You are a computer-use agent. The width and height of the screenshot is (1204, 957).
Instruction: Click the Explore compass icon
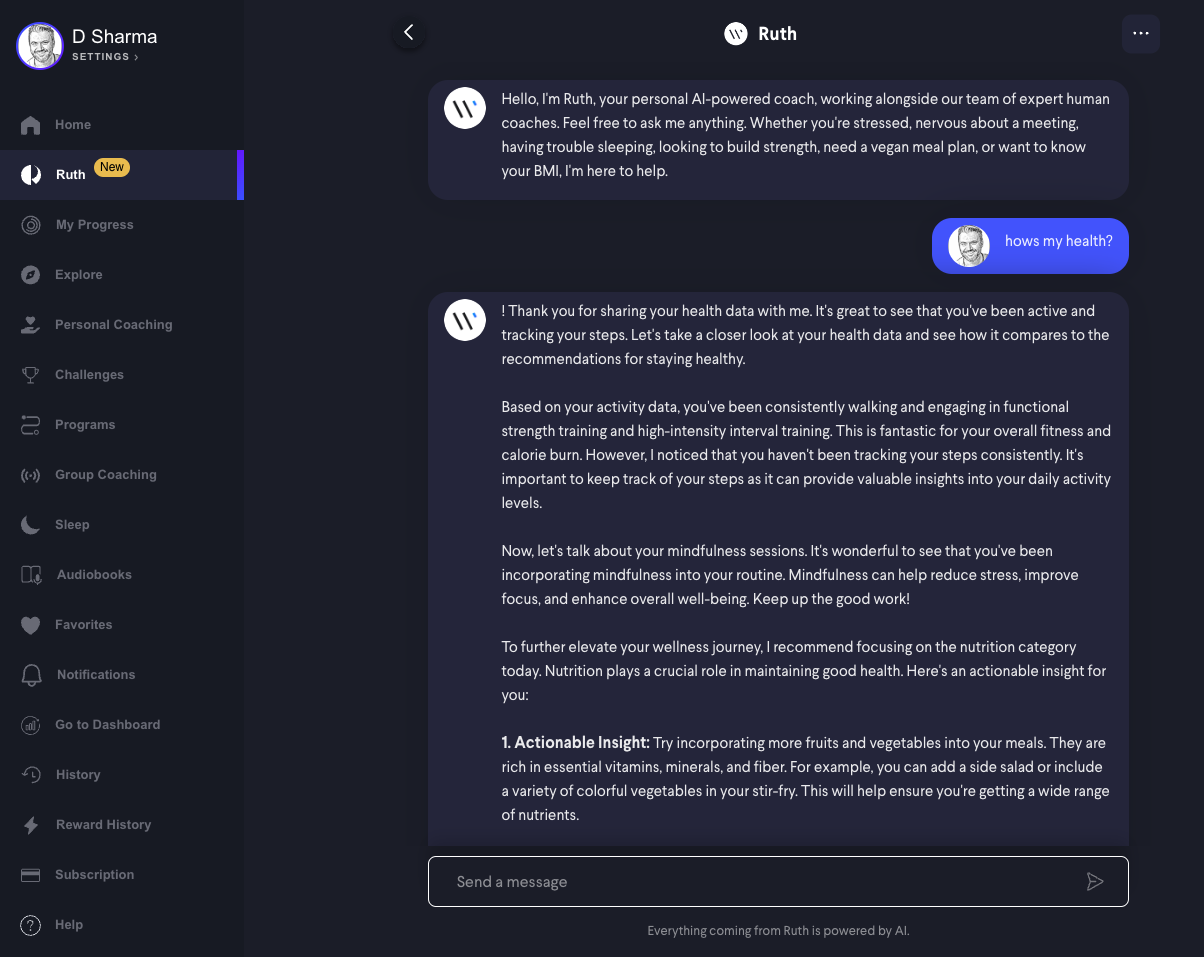point(31,275)
